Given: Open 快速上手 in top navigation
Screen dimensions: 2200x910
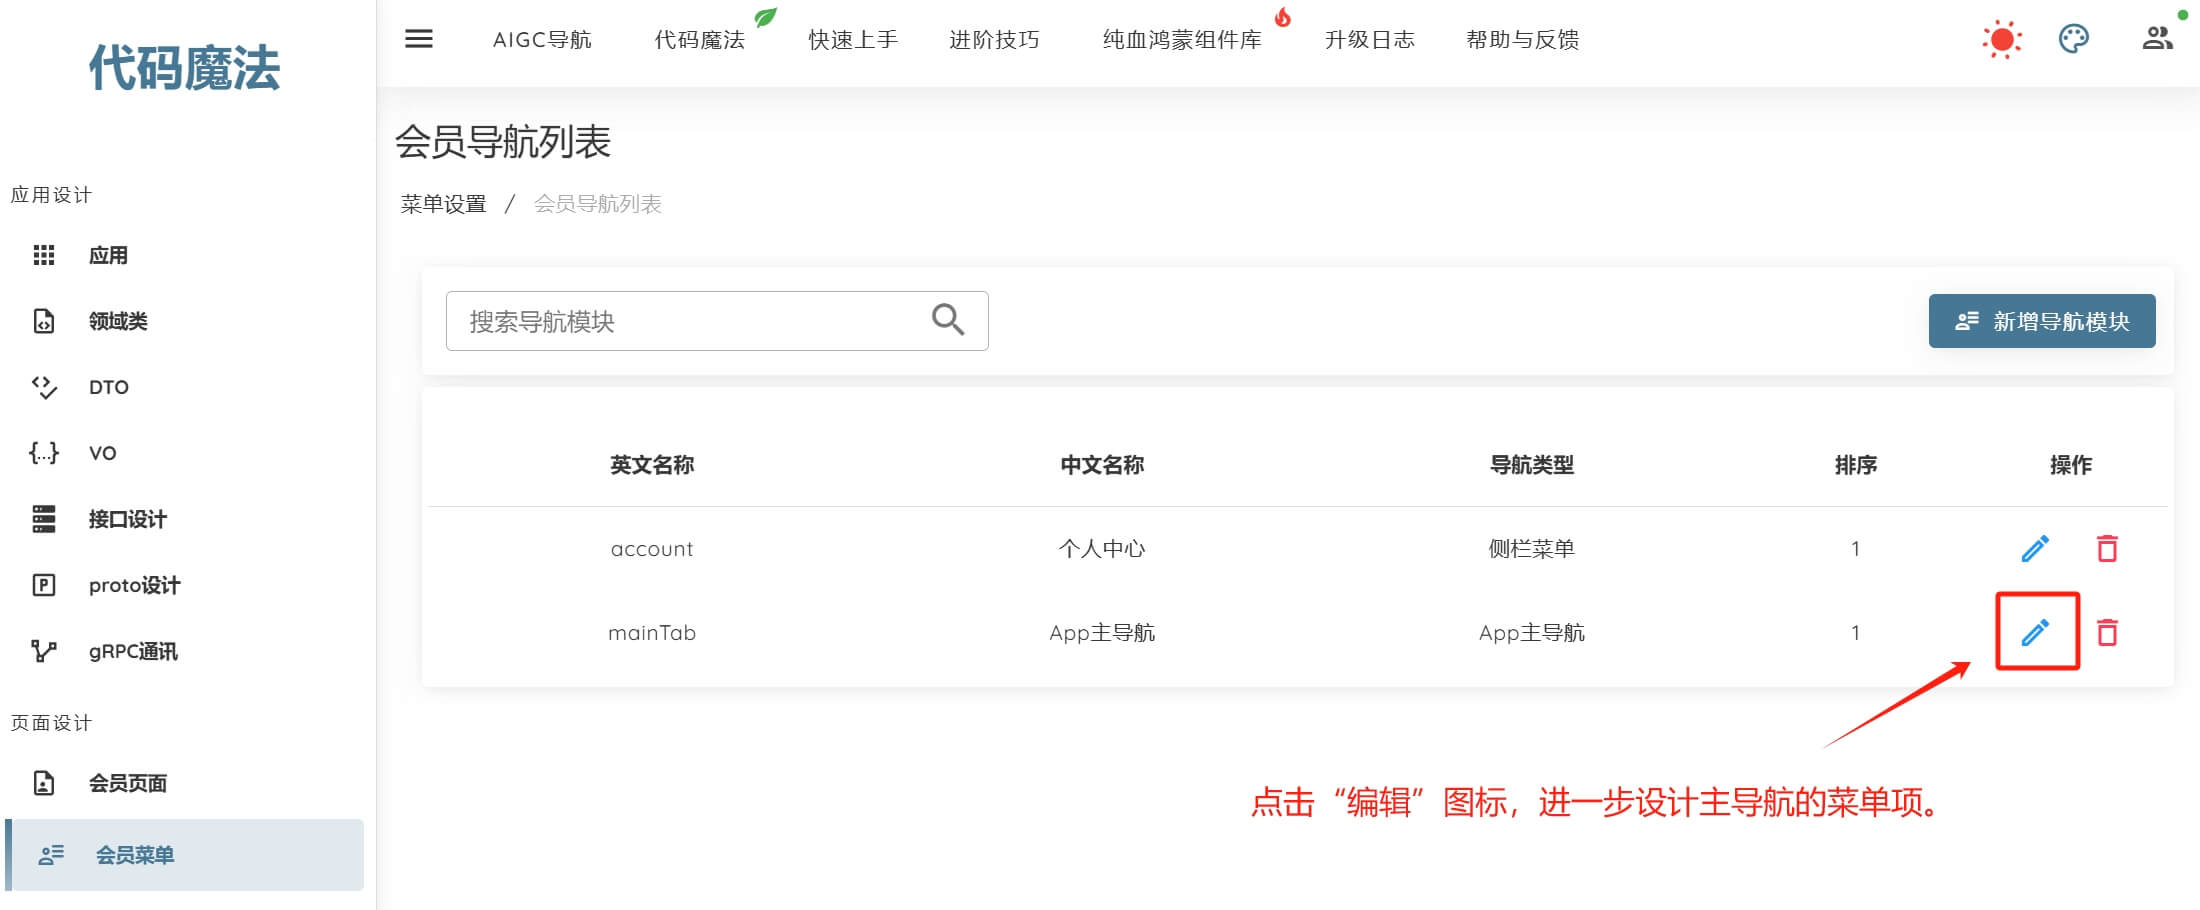Looking at the screenshot, I should (853, 40).
